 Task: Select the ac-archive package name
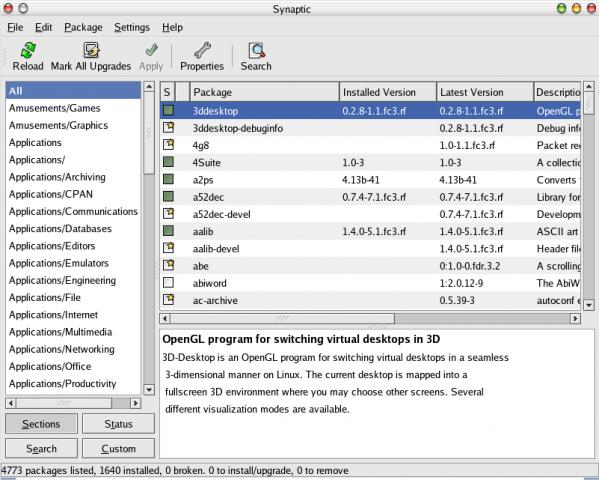[x=215, y=300]
